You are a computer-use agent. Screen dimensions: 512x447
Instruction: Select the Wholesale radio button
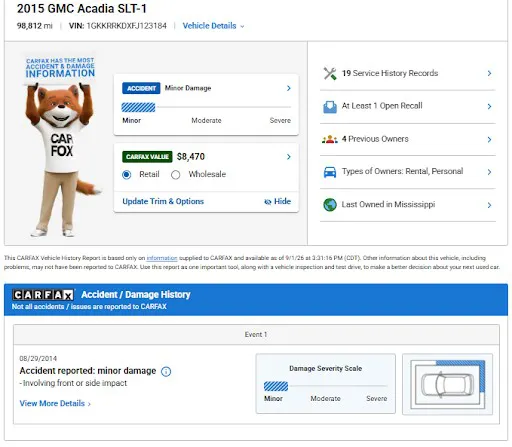[x=176, y=175]
